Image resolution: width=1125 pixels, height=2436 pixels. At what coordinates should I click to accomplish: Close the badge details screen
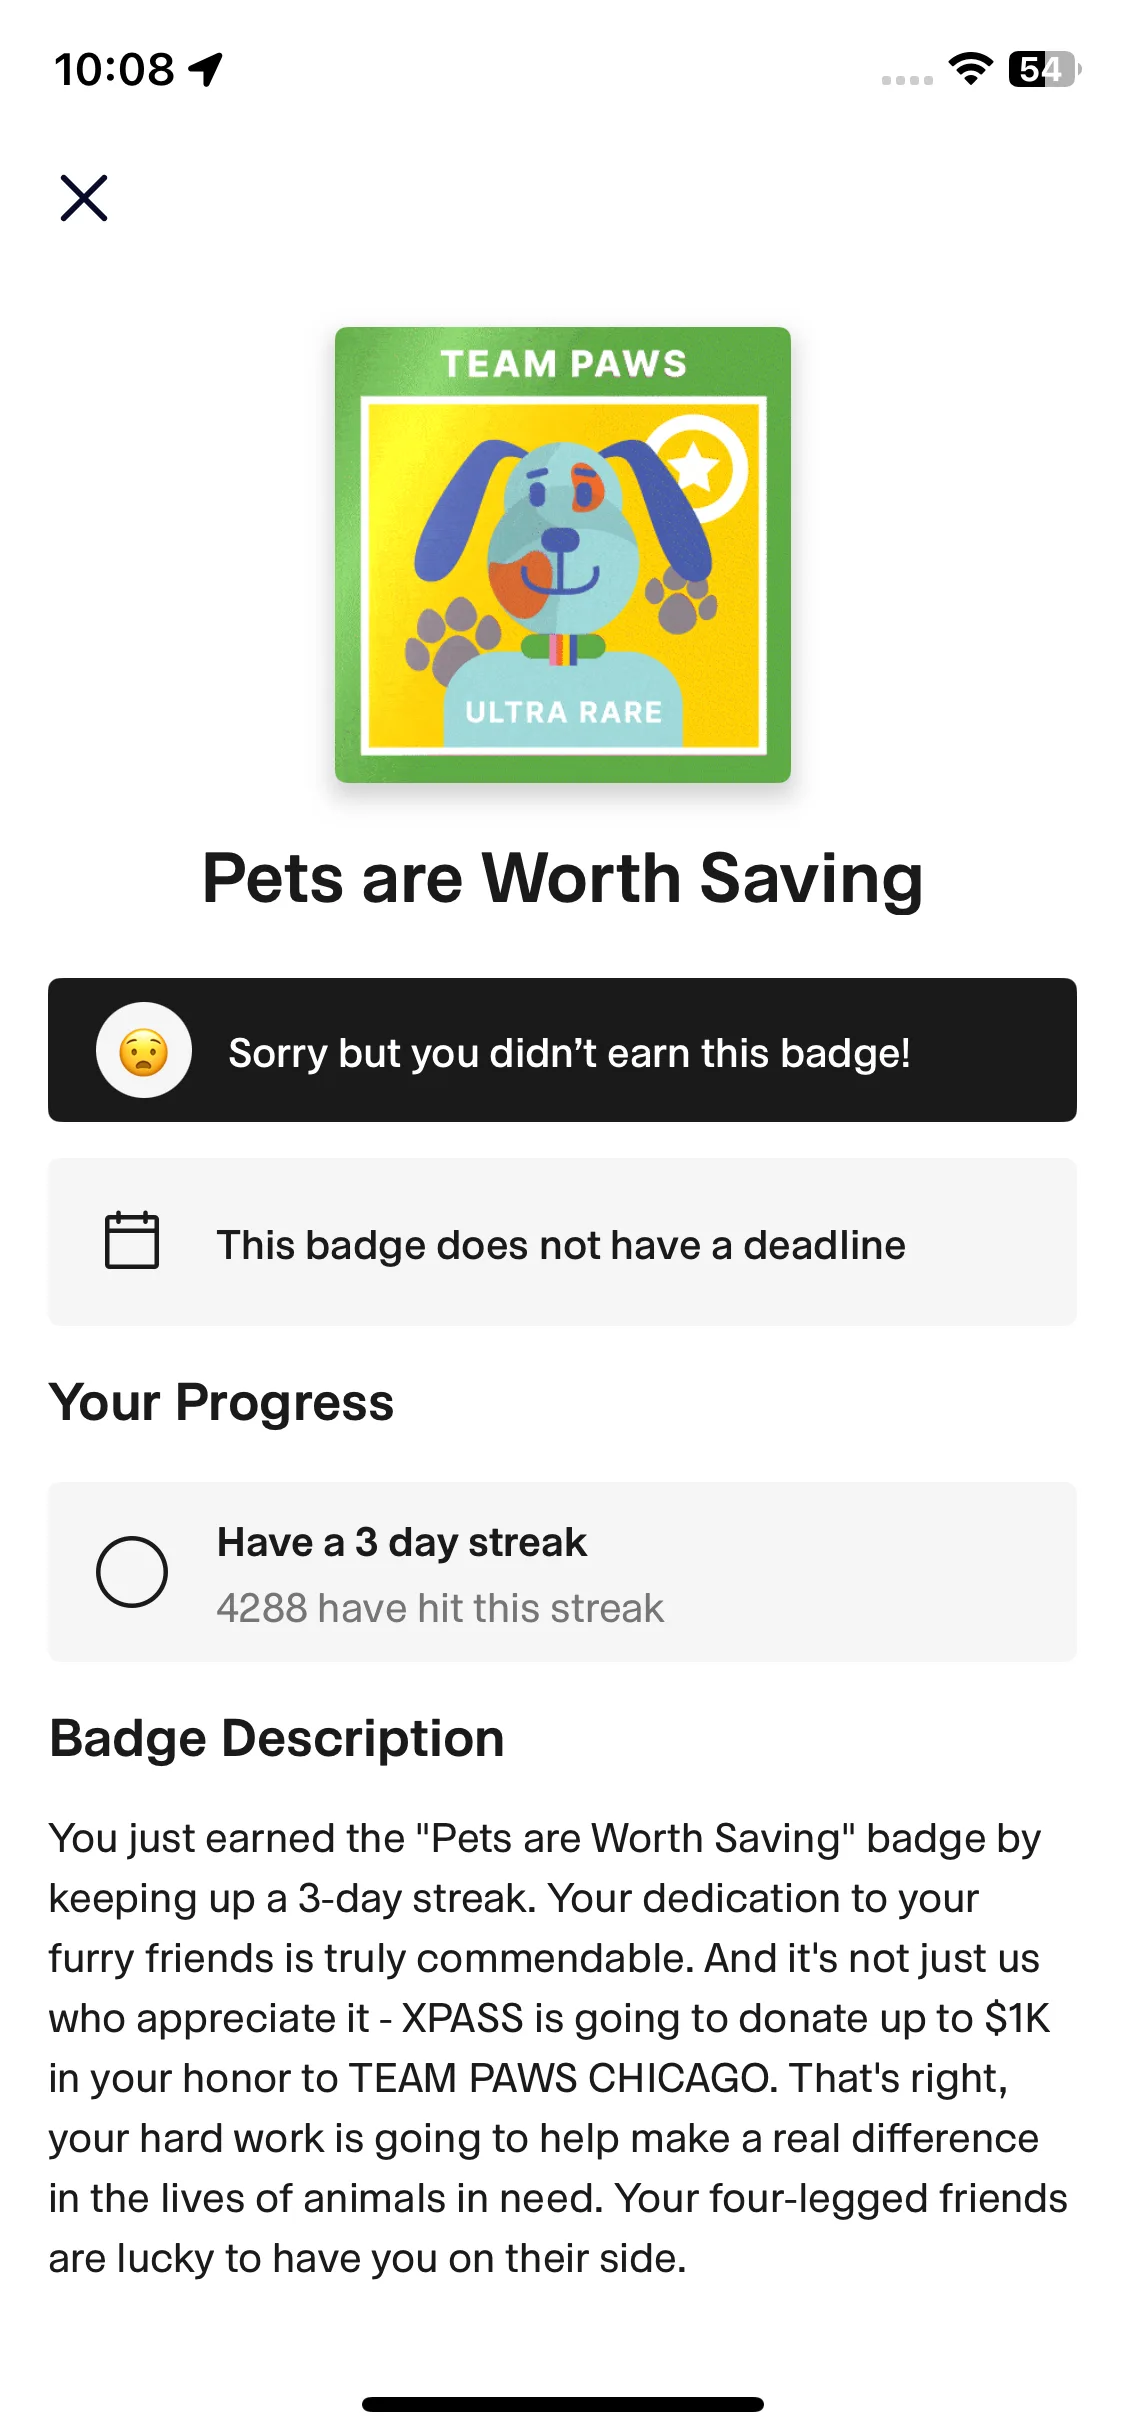coord(84,198)
